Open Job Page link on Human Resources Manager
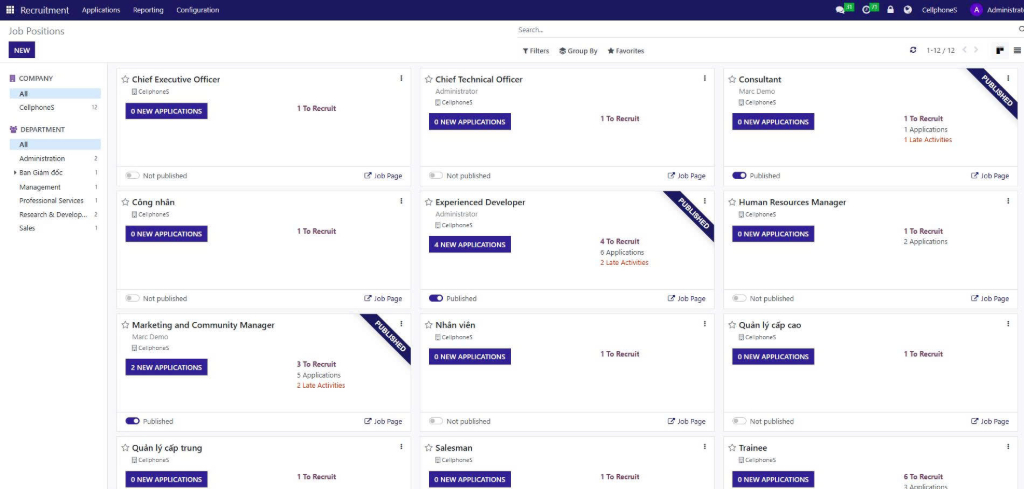Viewport: 1024px width, 489px height. pyautogui.click(x=990, y=298)
